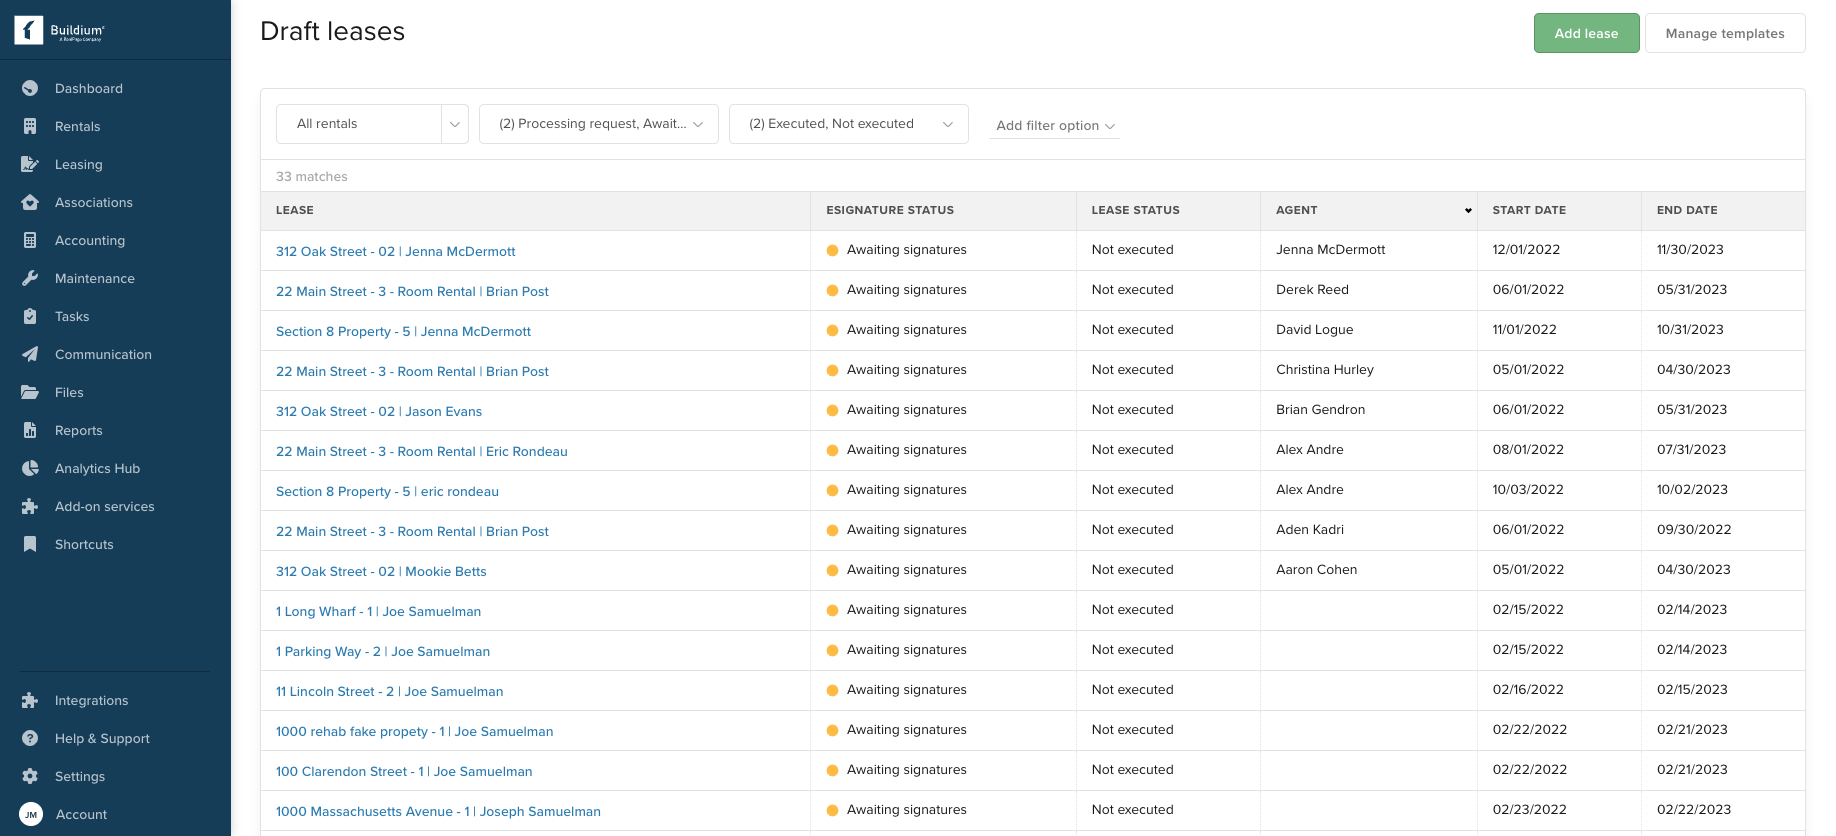
Task: Click the Account JM avatar
Action: point(31,814)
